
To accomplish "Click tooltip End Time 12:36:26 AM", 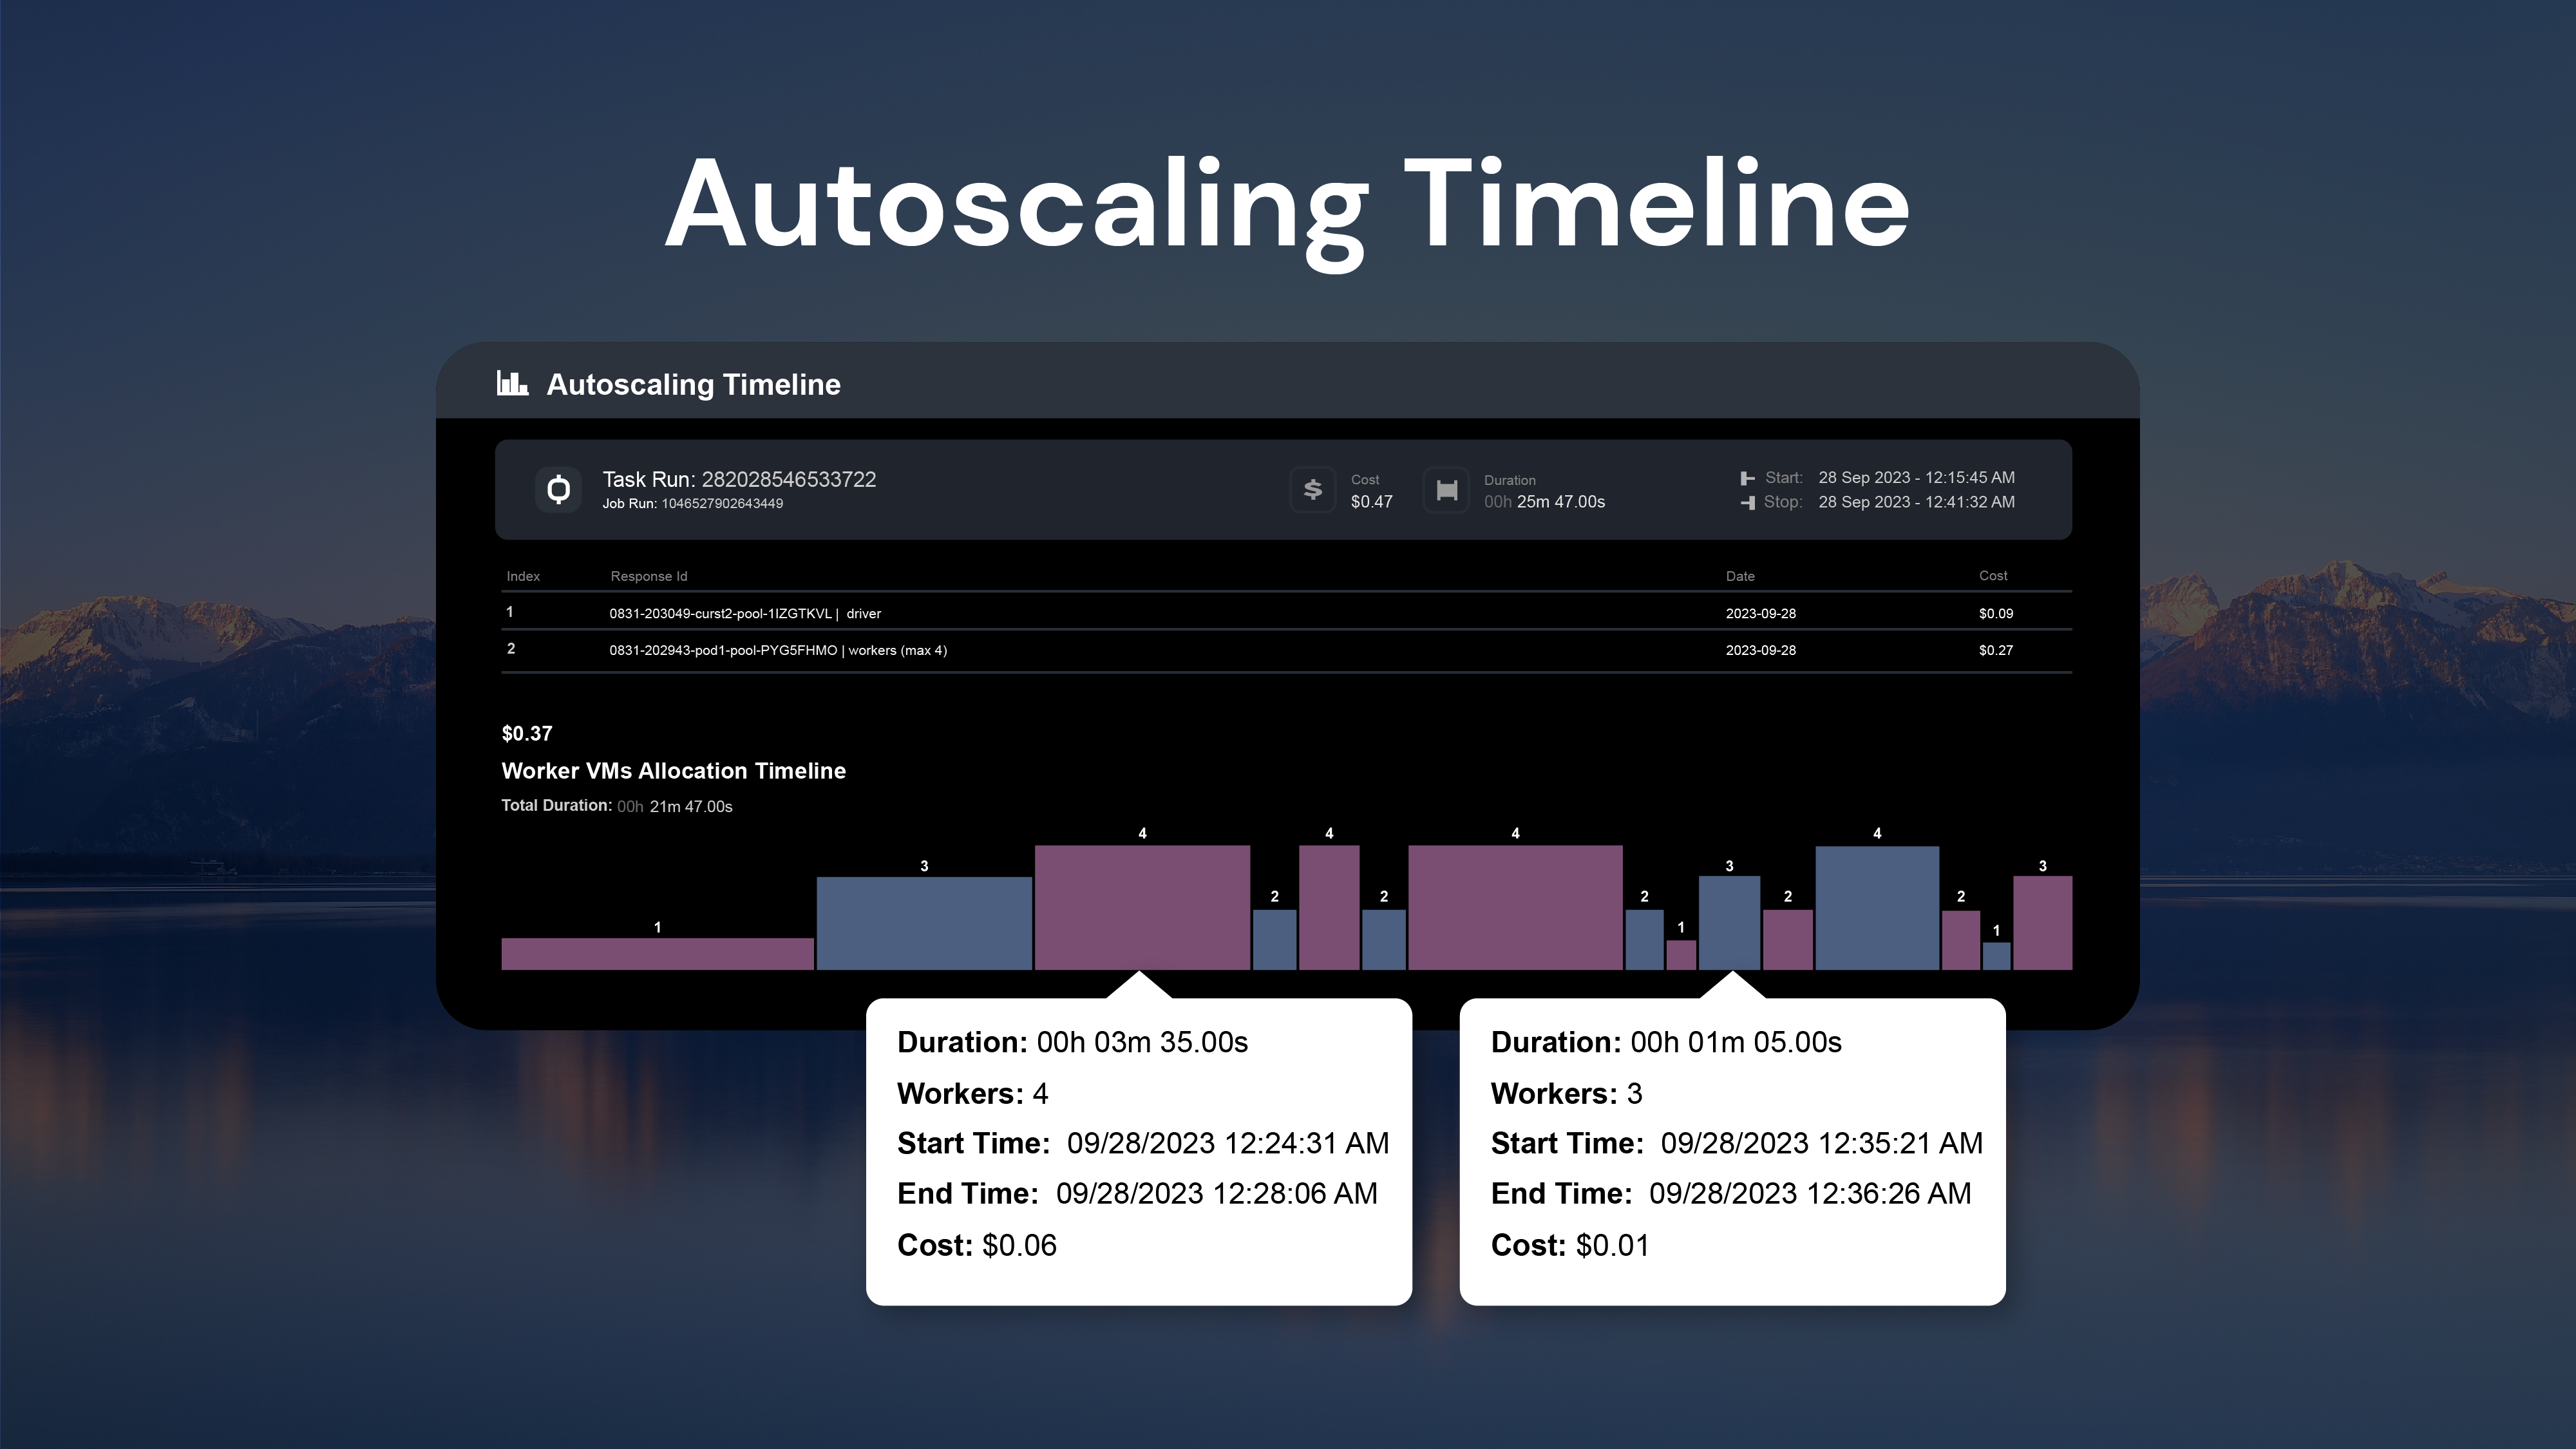I will (x=1731, y=1193).
